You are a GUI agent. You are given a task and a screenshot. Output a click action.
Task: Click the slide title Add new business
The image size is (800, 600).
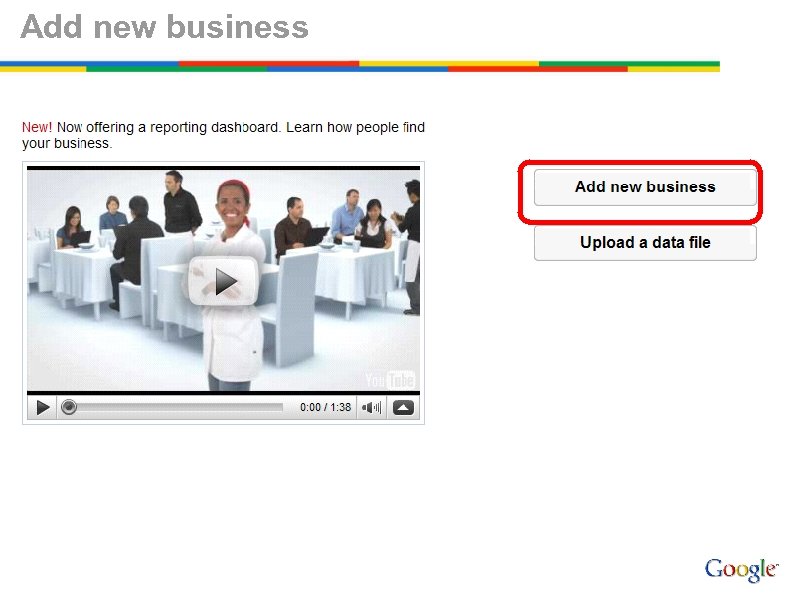tap(165, 27)
